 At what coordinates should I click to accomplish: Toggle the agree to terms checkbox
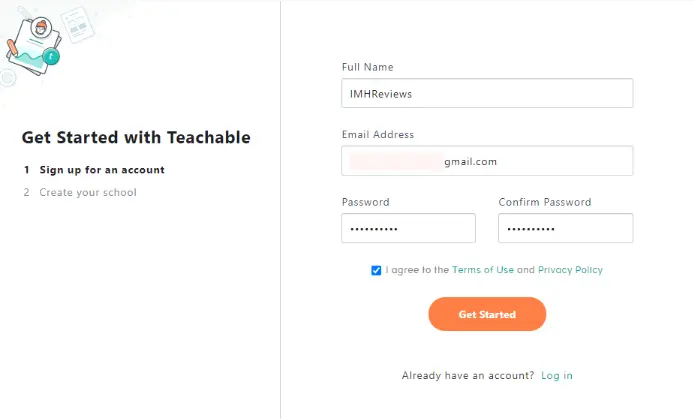coord(376,270)
